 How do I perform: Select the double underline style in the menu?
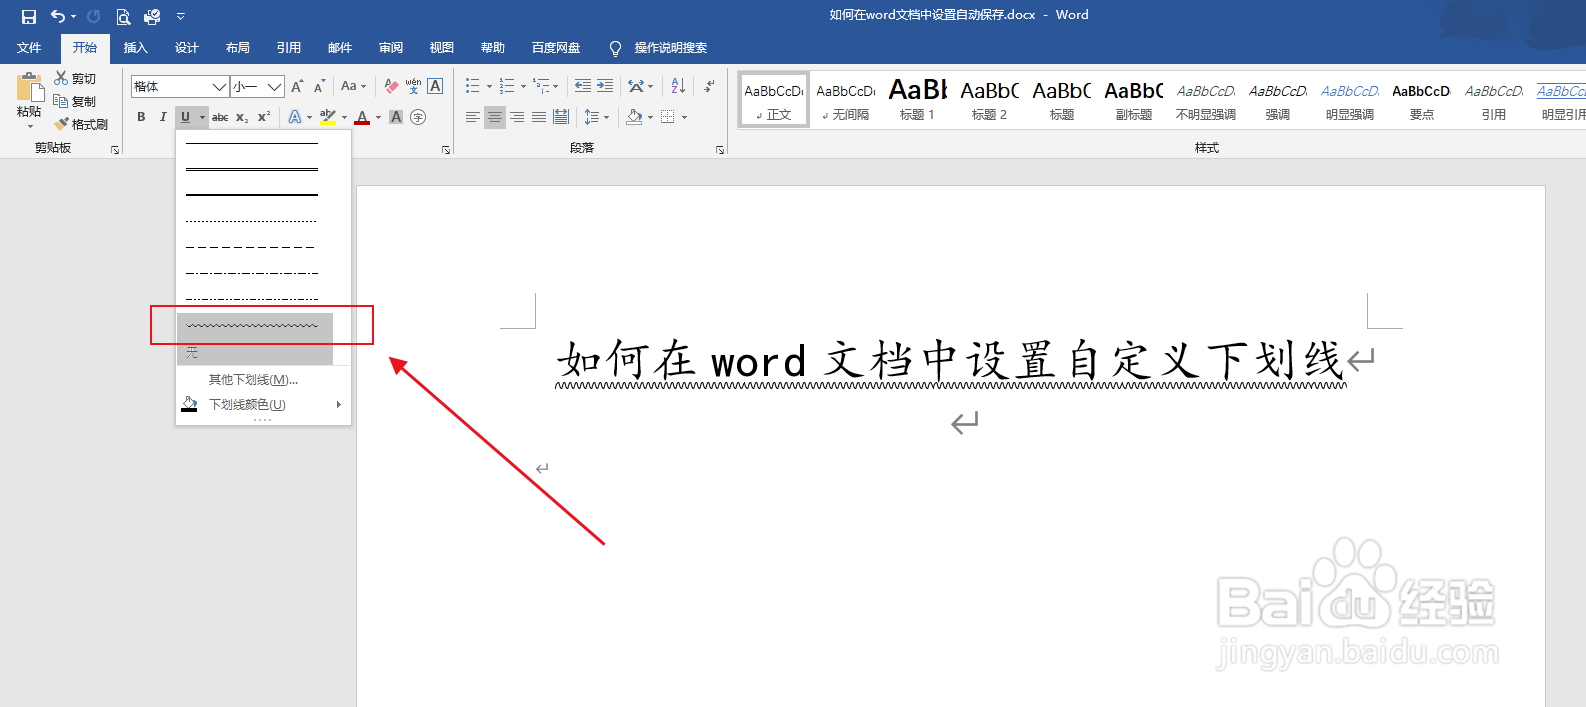pyautogui.click(x=252, y=169)
